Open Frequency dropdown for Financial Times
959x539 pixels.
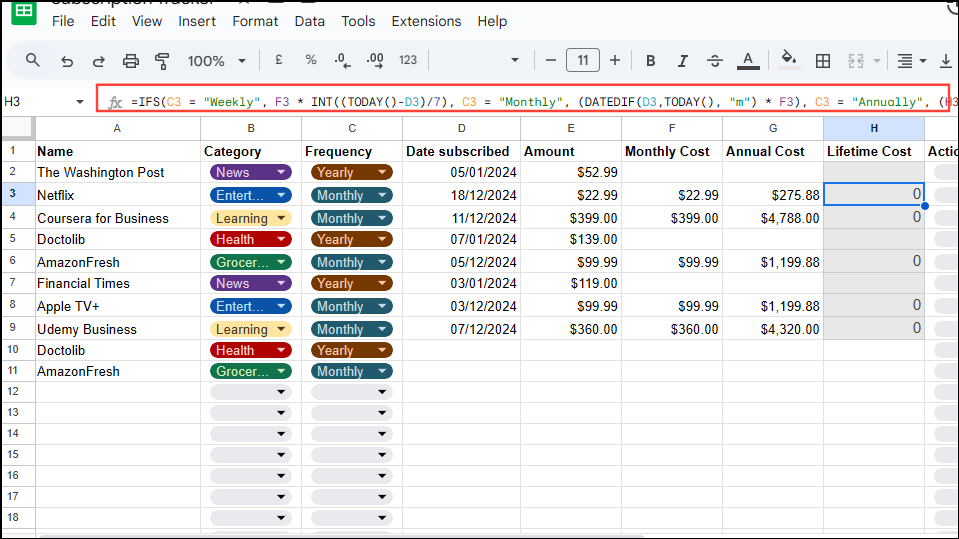coord(352,284)
